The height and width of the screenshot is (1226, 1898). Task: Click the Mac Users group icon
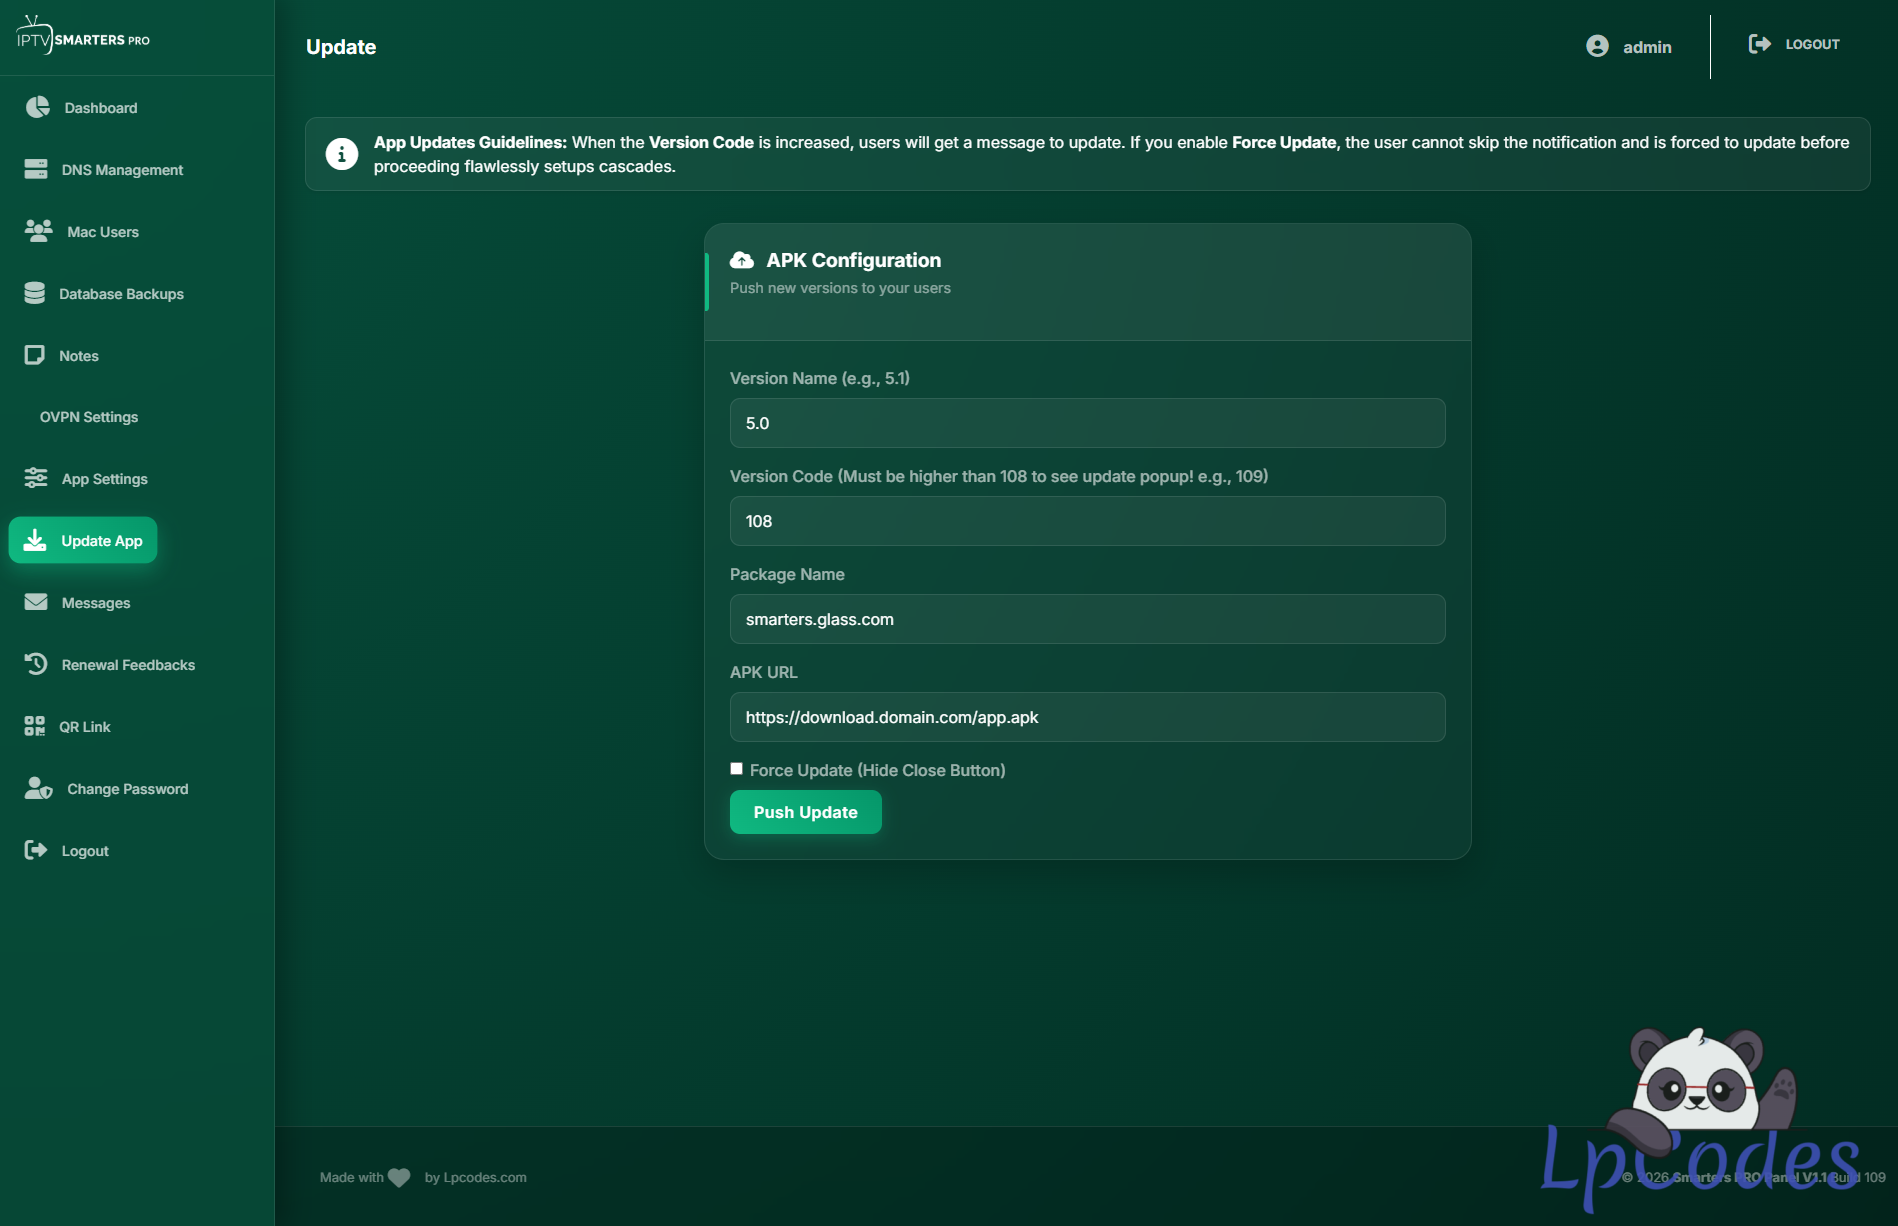pos(38,231)
